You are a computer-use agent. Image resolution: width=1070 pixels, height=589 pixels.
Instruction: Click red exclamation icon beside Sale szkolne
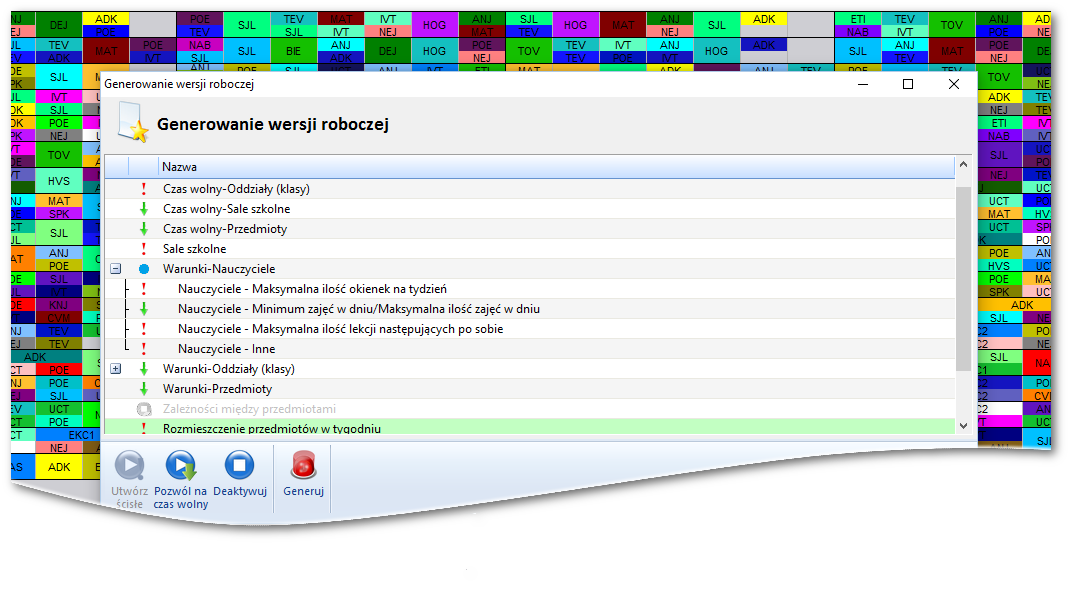143,249
